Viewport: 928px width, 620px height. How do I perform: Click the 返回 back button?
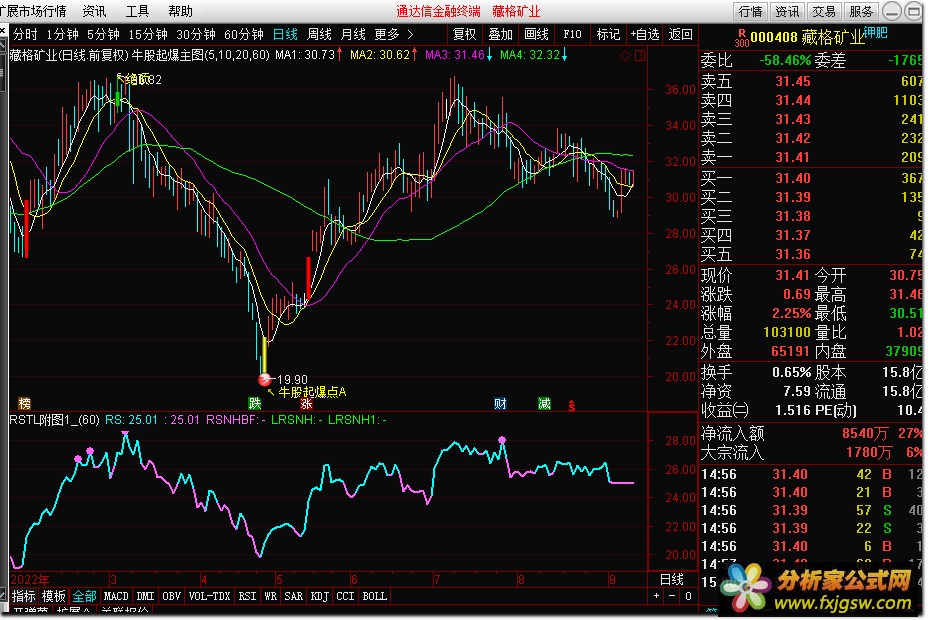tap(681, 34)
